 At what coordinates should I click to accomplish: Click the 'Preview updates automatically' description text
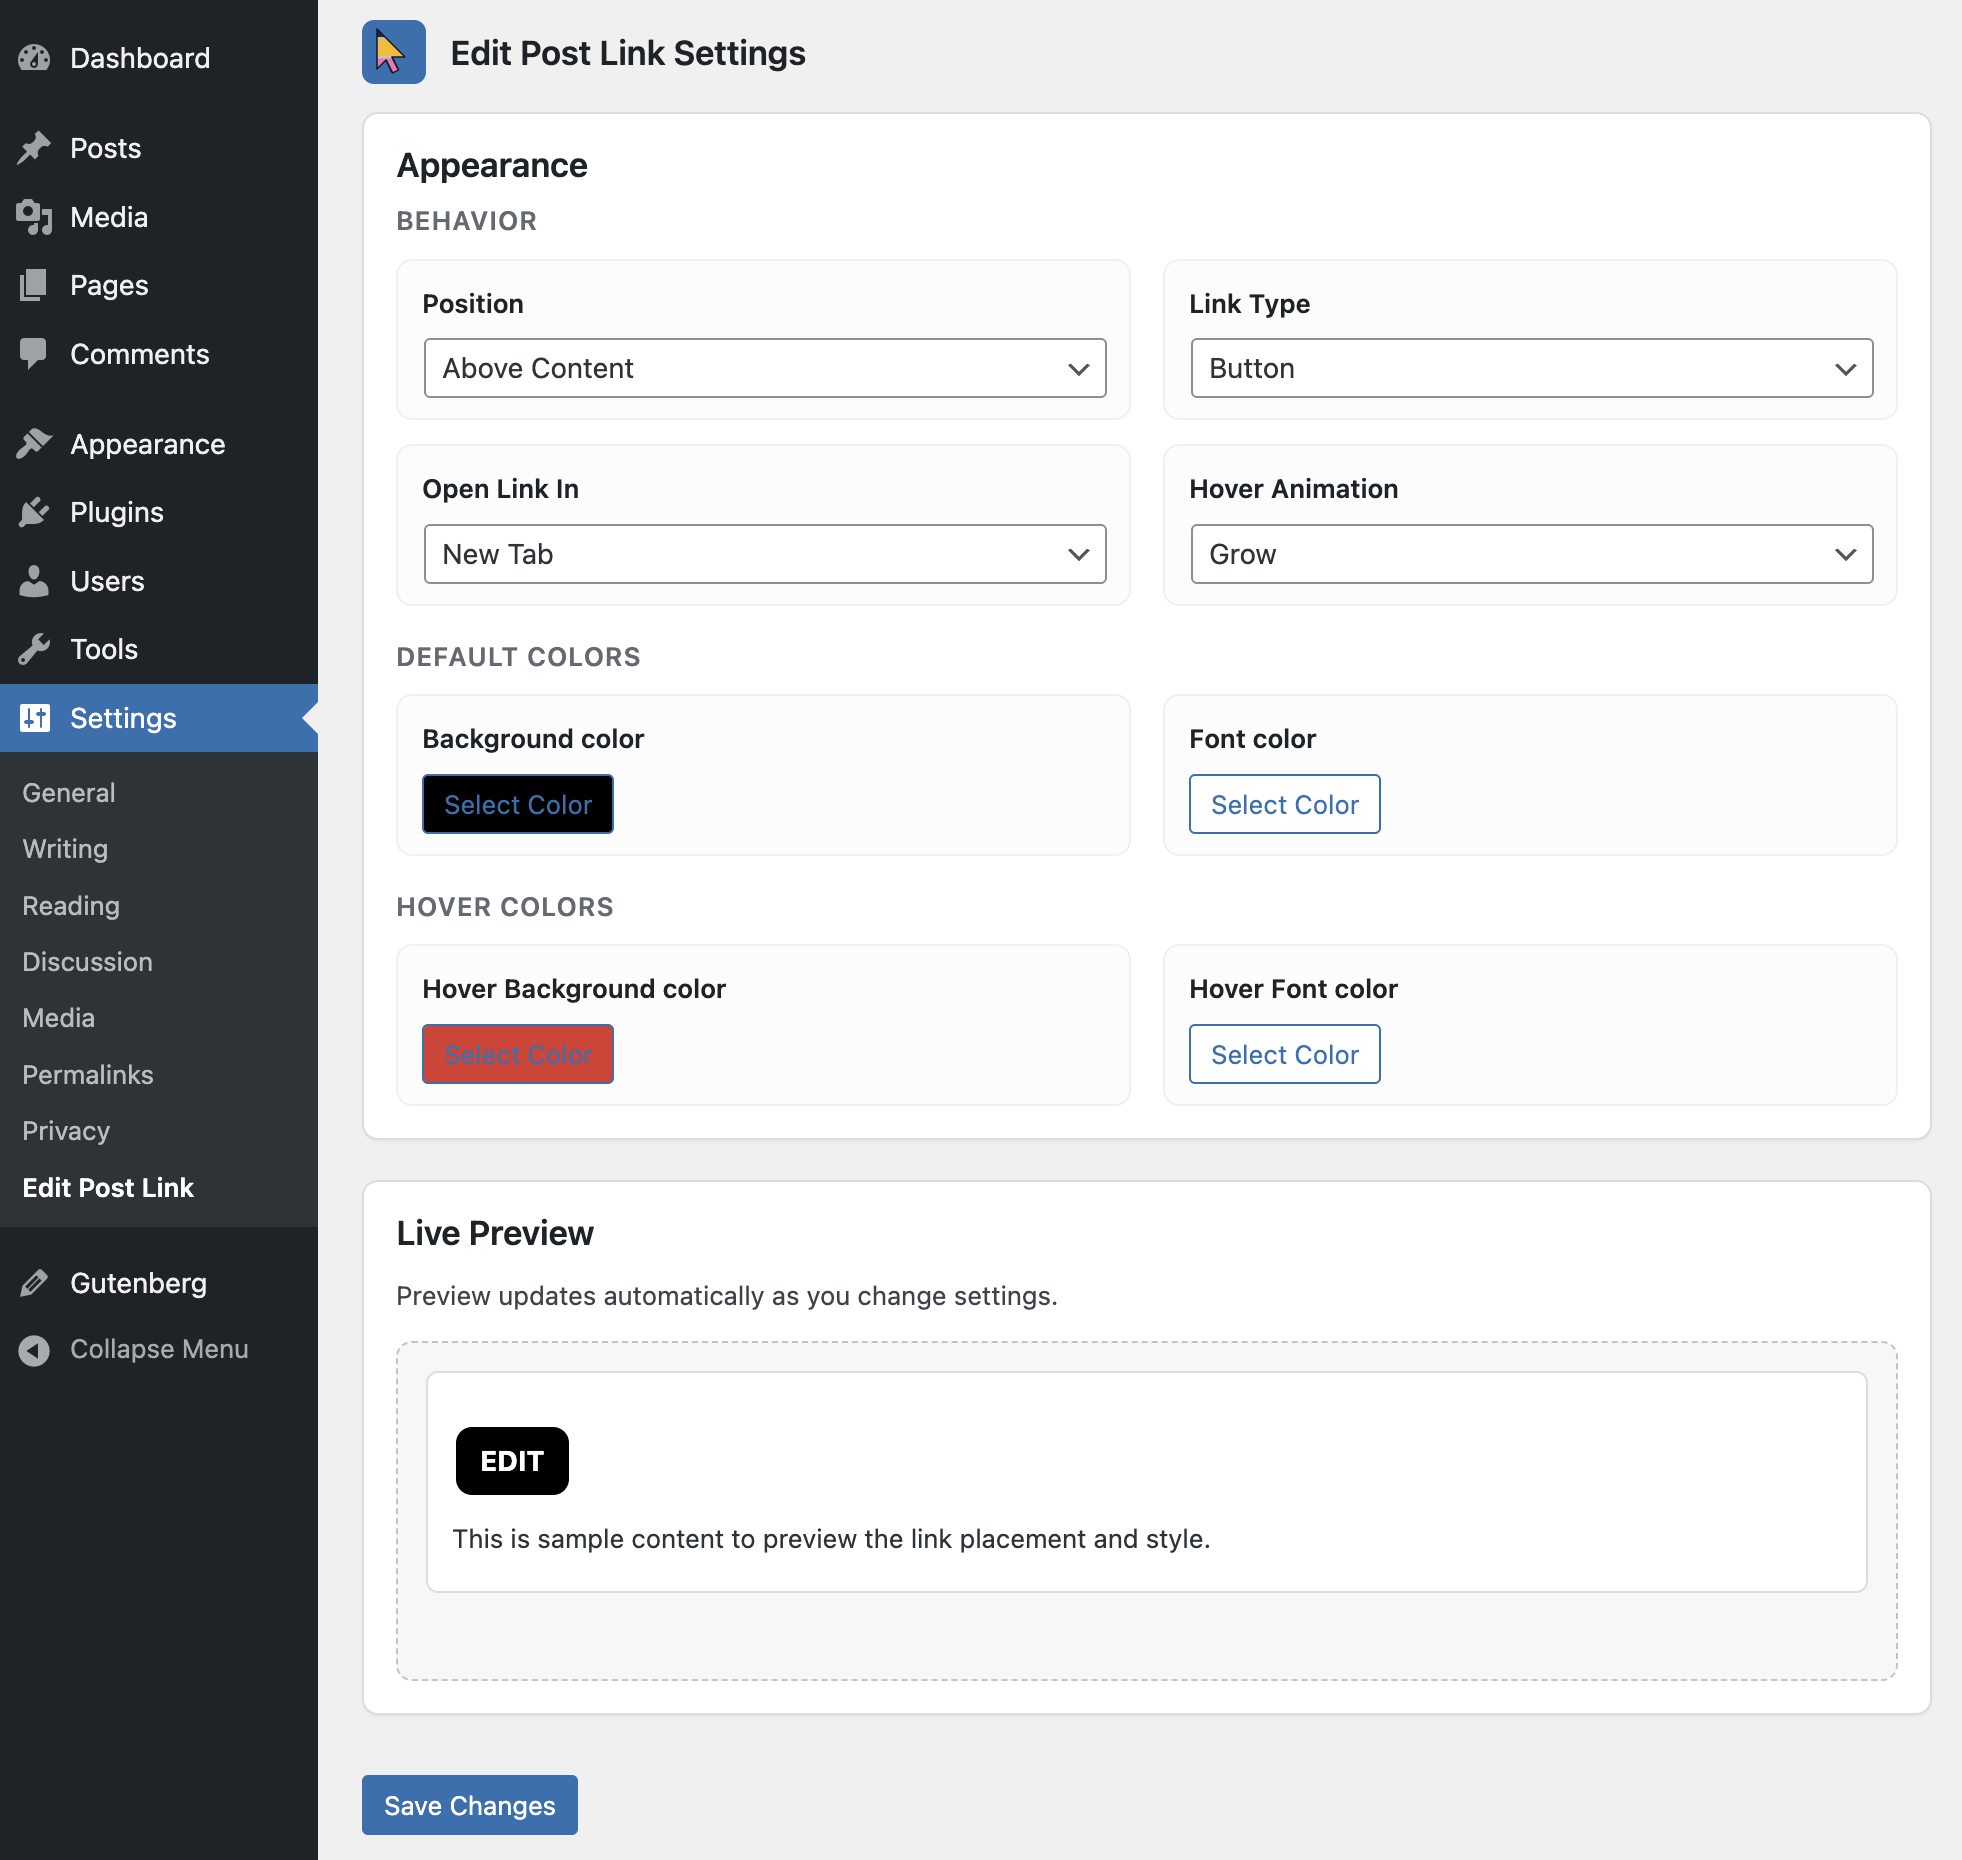pyautogui.click(x=727, y=1296)
